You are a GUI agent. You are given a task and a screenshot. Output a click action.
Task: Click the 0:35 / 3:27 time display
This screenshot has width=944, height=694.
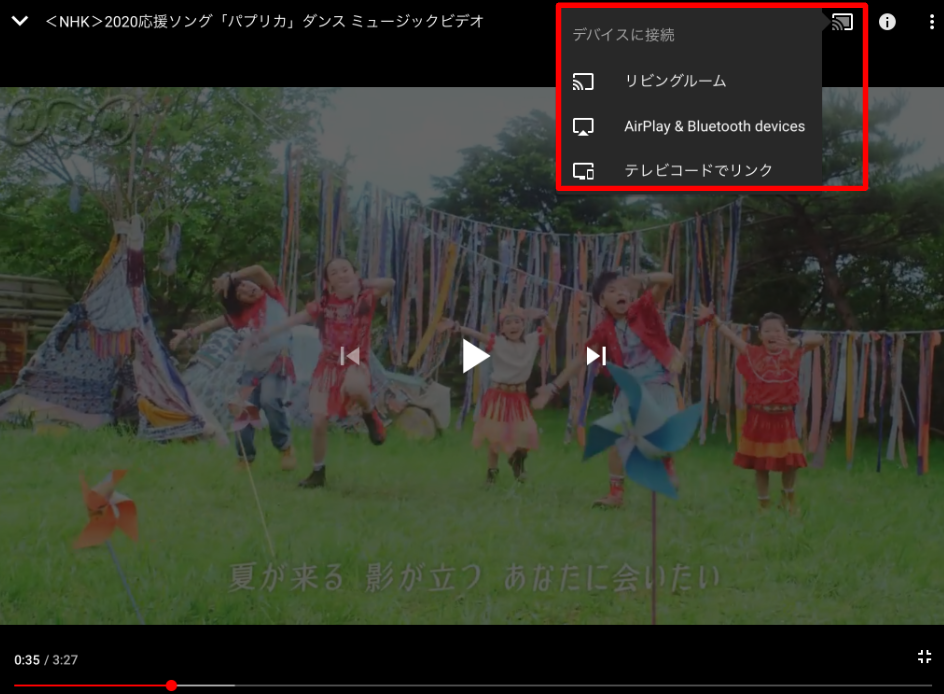pyautogui.click(x=46, y=660)
